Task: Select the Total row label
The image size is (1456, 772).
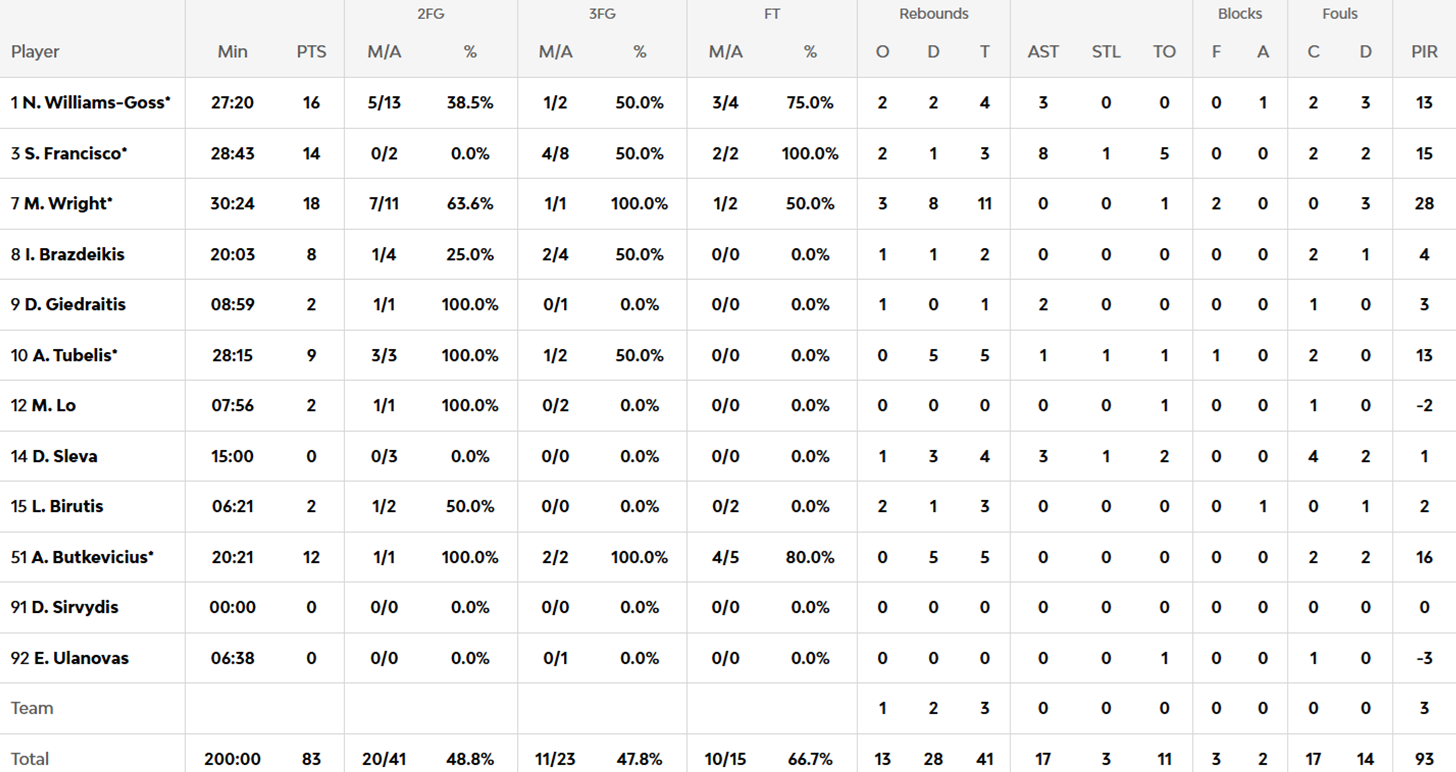Action: click(x=30, y=759)
